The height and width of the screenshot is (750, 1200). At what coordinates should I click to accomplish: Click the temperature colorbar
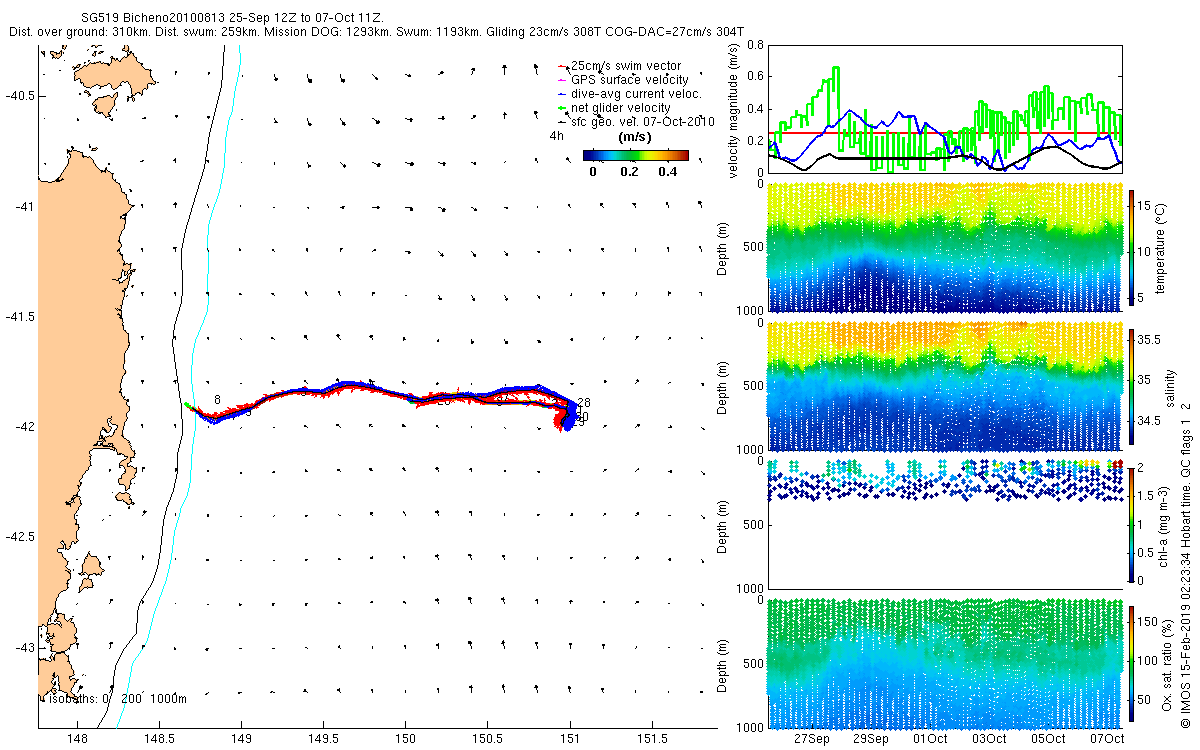pos(1132,249)
